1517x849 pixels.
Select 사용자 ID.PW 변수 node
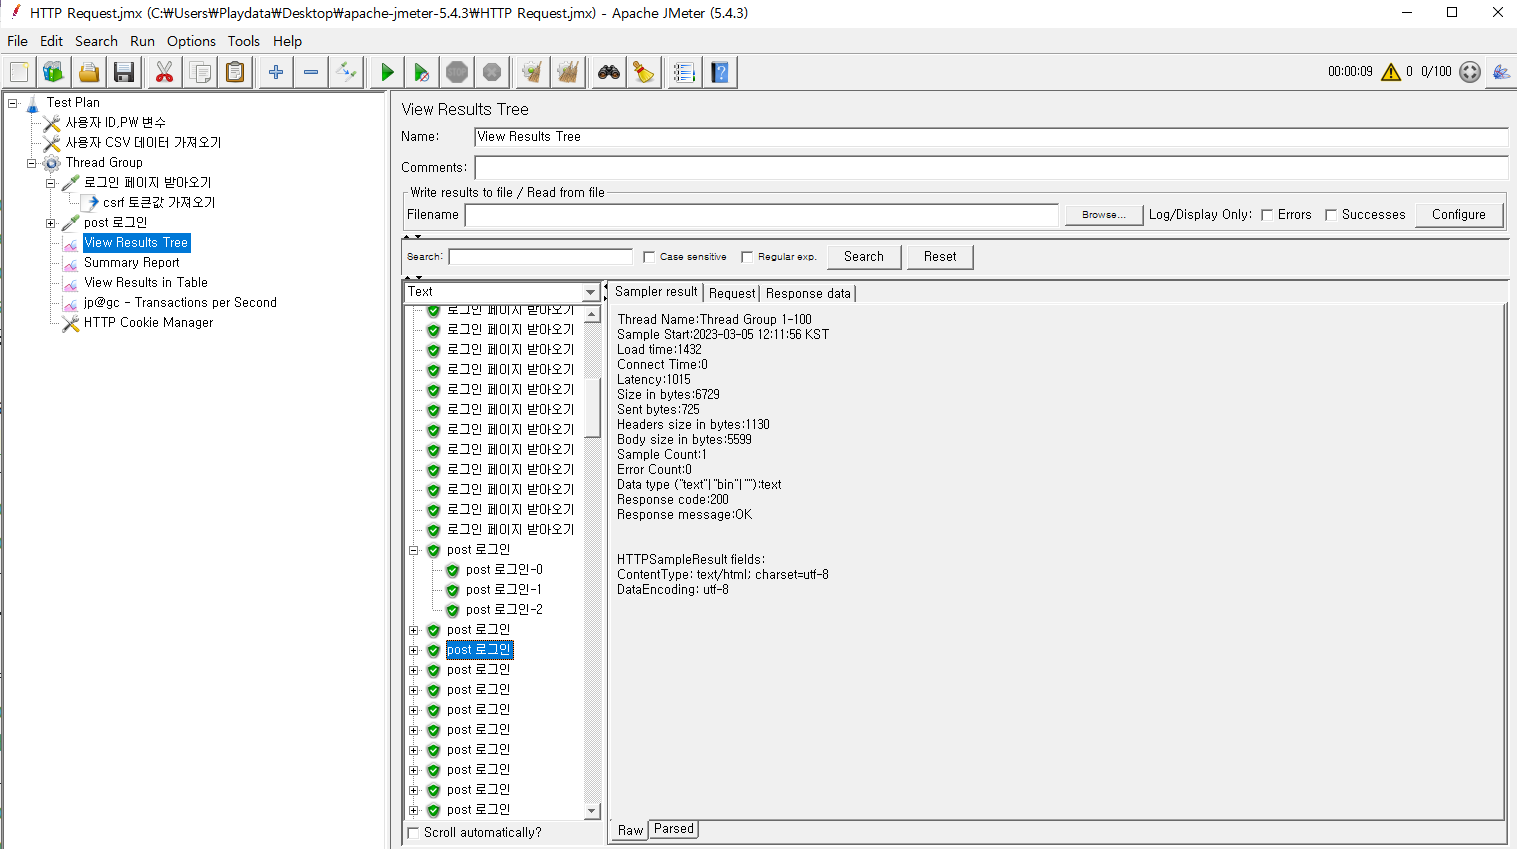click(x=116, y=122)
